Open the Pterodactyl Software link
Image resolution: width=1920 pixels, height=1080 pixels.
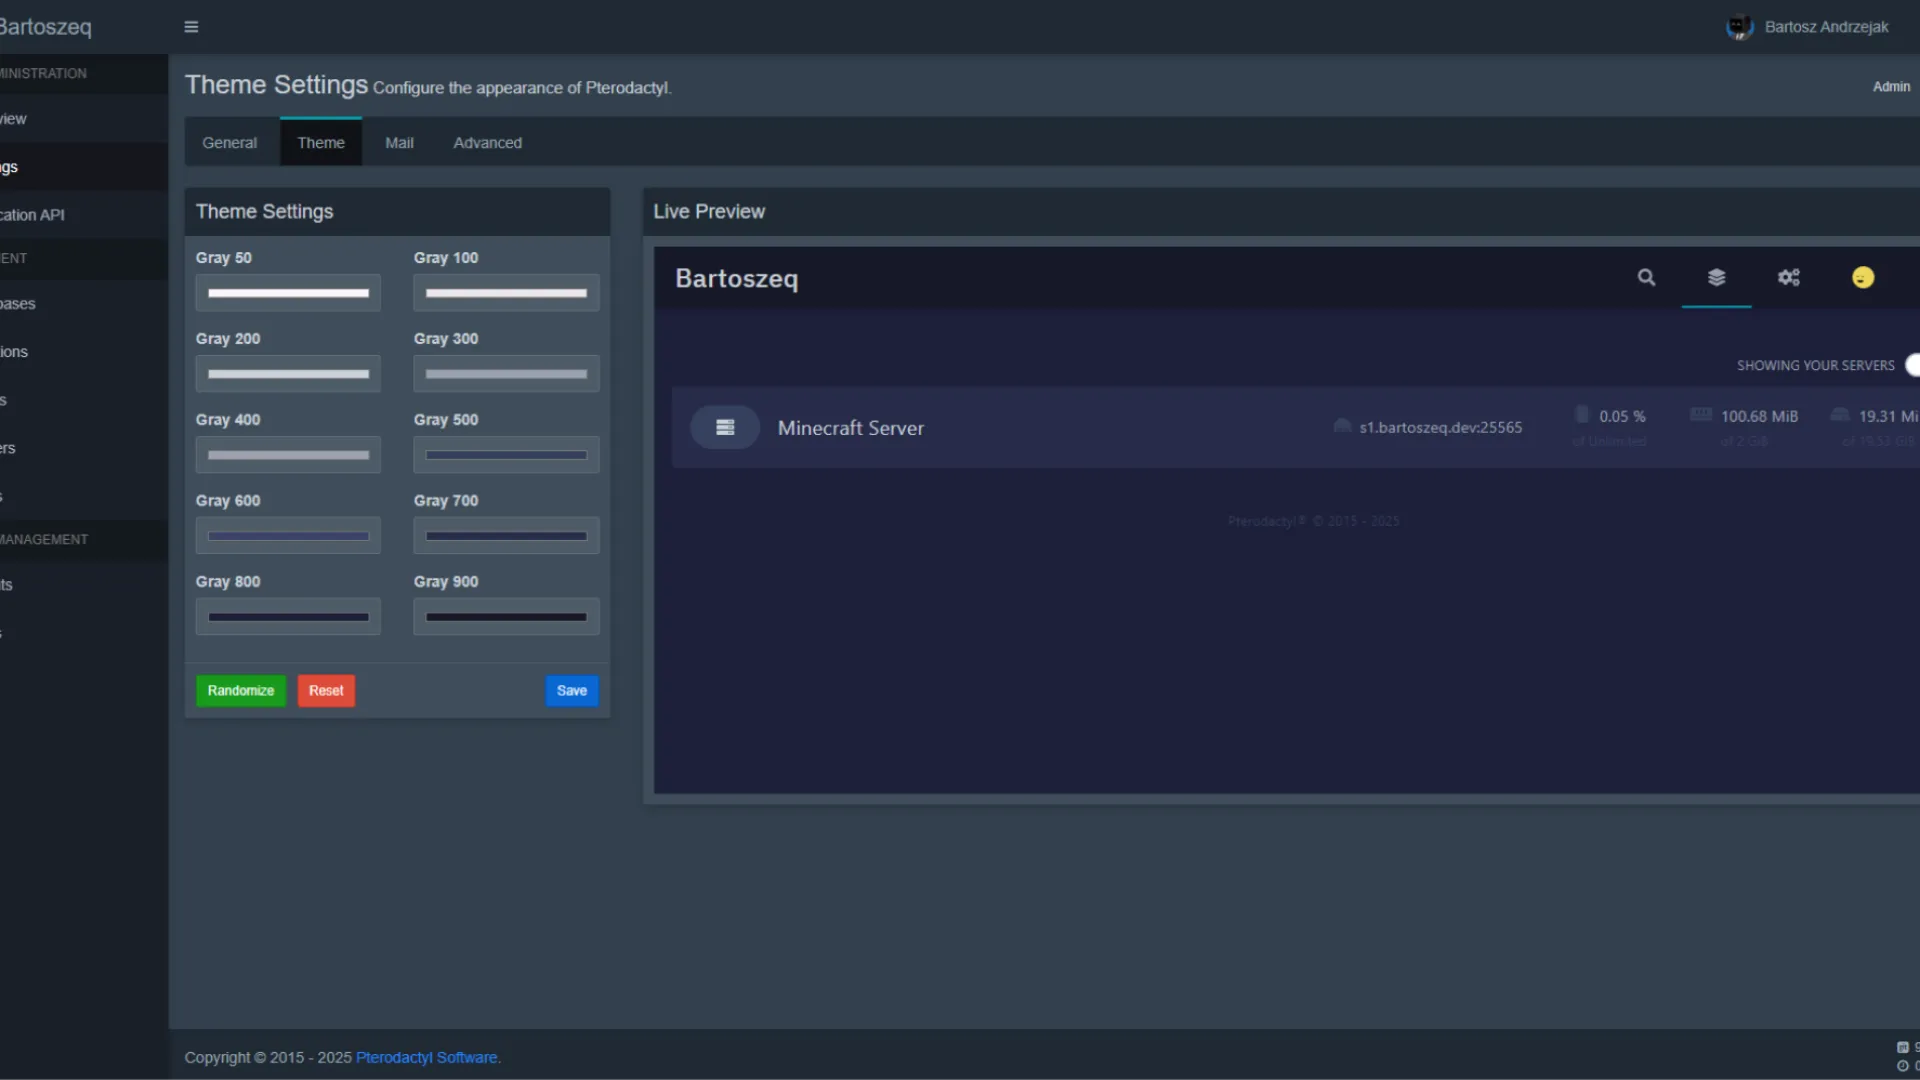[x=426, y=1058]
